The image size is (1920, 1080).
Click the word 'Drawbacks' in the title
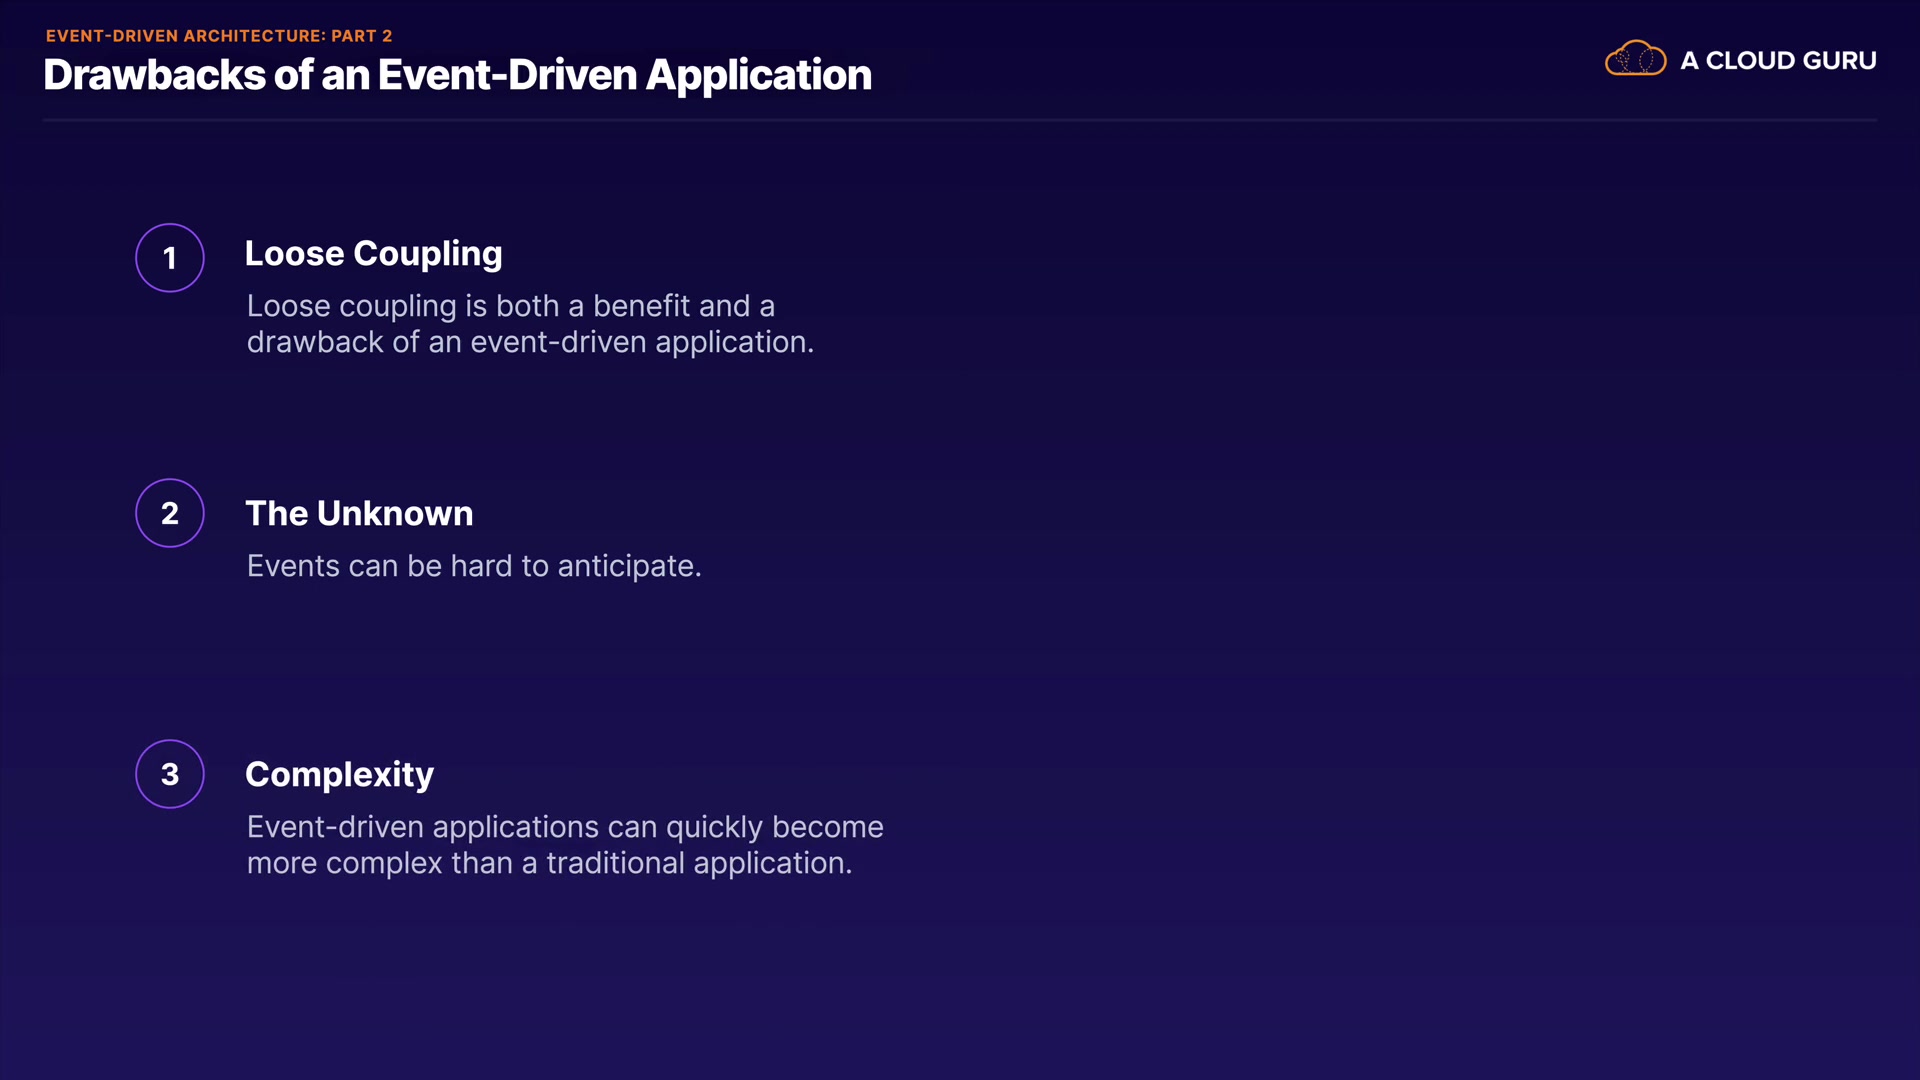154,76
